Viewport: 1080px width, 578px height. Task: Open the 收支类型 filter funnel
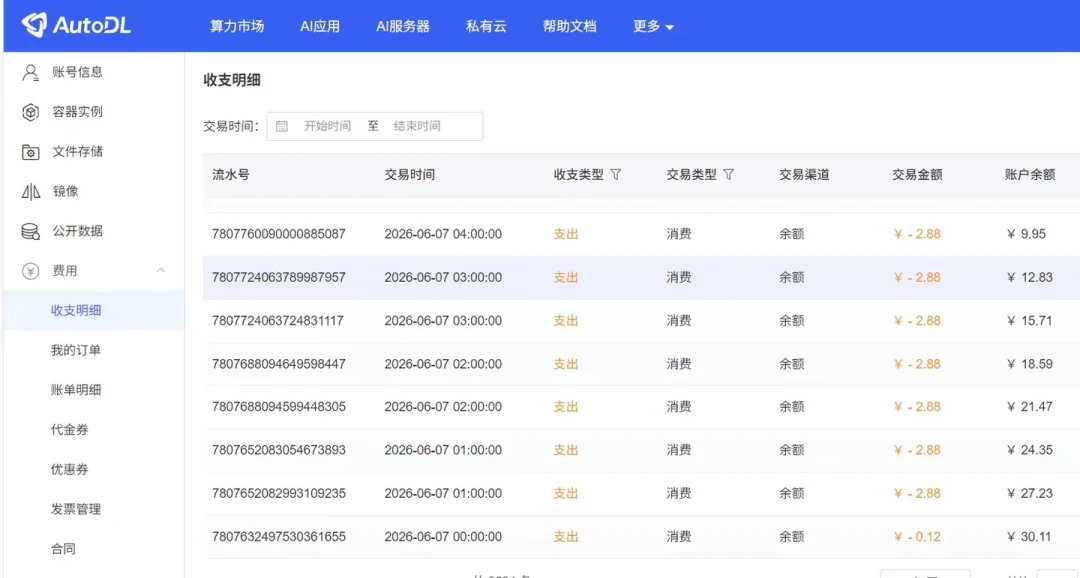click(x=616, y=174)
